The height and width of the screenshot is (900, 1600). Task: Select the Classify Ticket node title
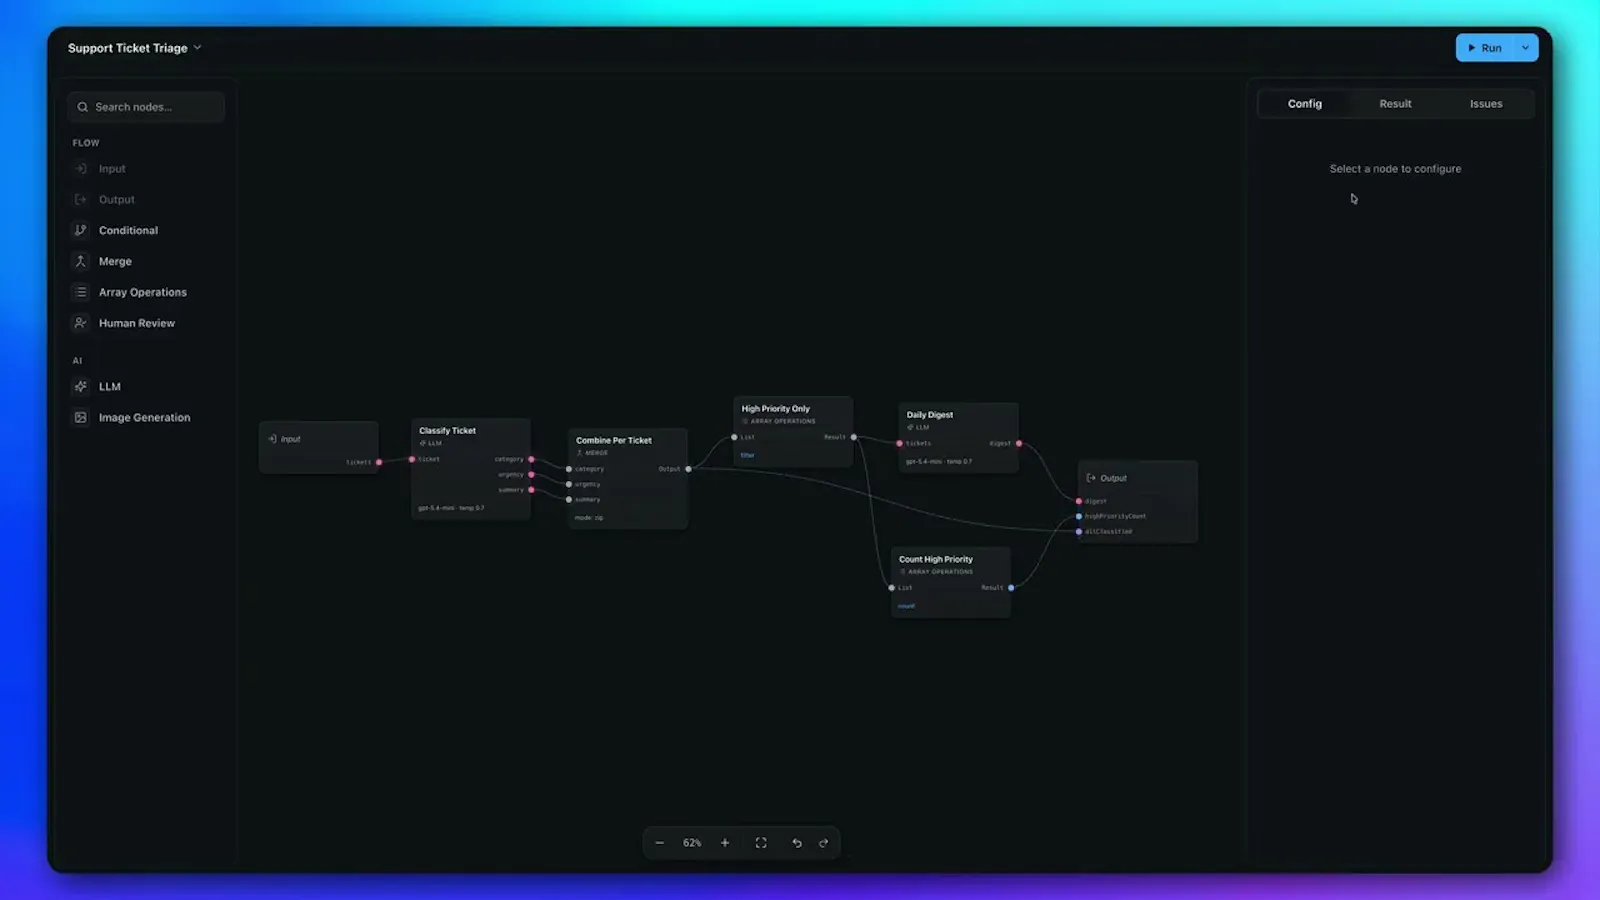click(447, 431)
